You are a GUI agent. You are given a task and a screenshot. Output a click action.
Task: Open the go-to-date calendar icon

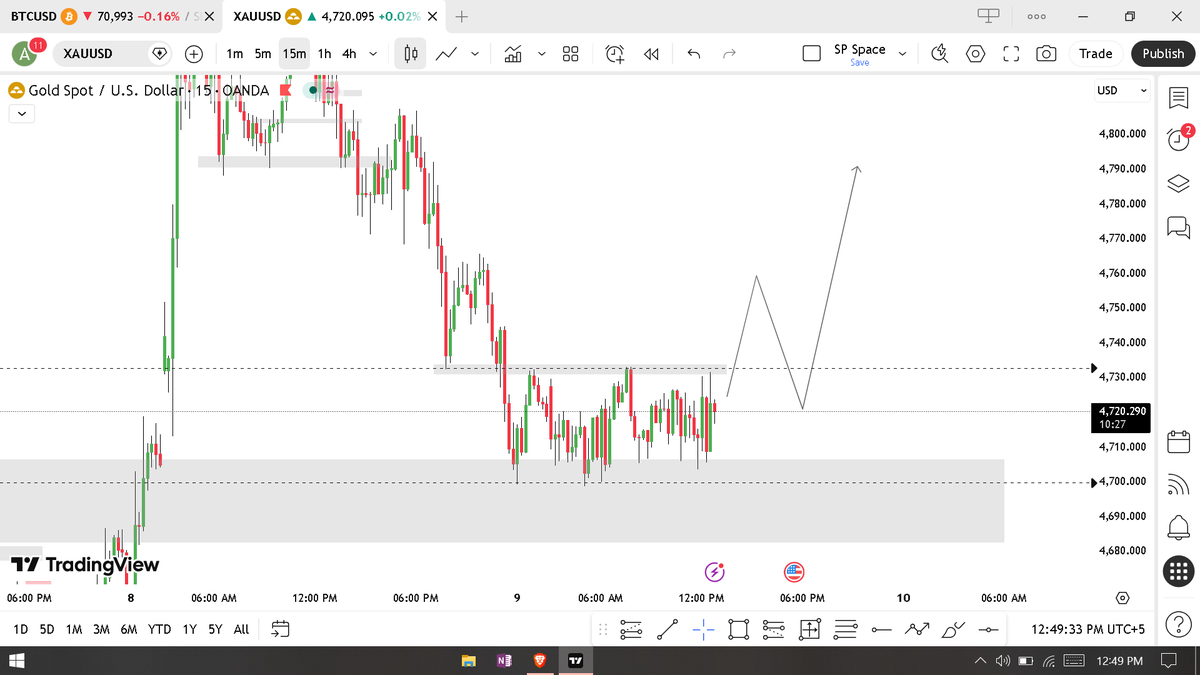click(280, 629)
